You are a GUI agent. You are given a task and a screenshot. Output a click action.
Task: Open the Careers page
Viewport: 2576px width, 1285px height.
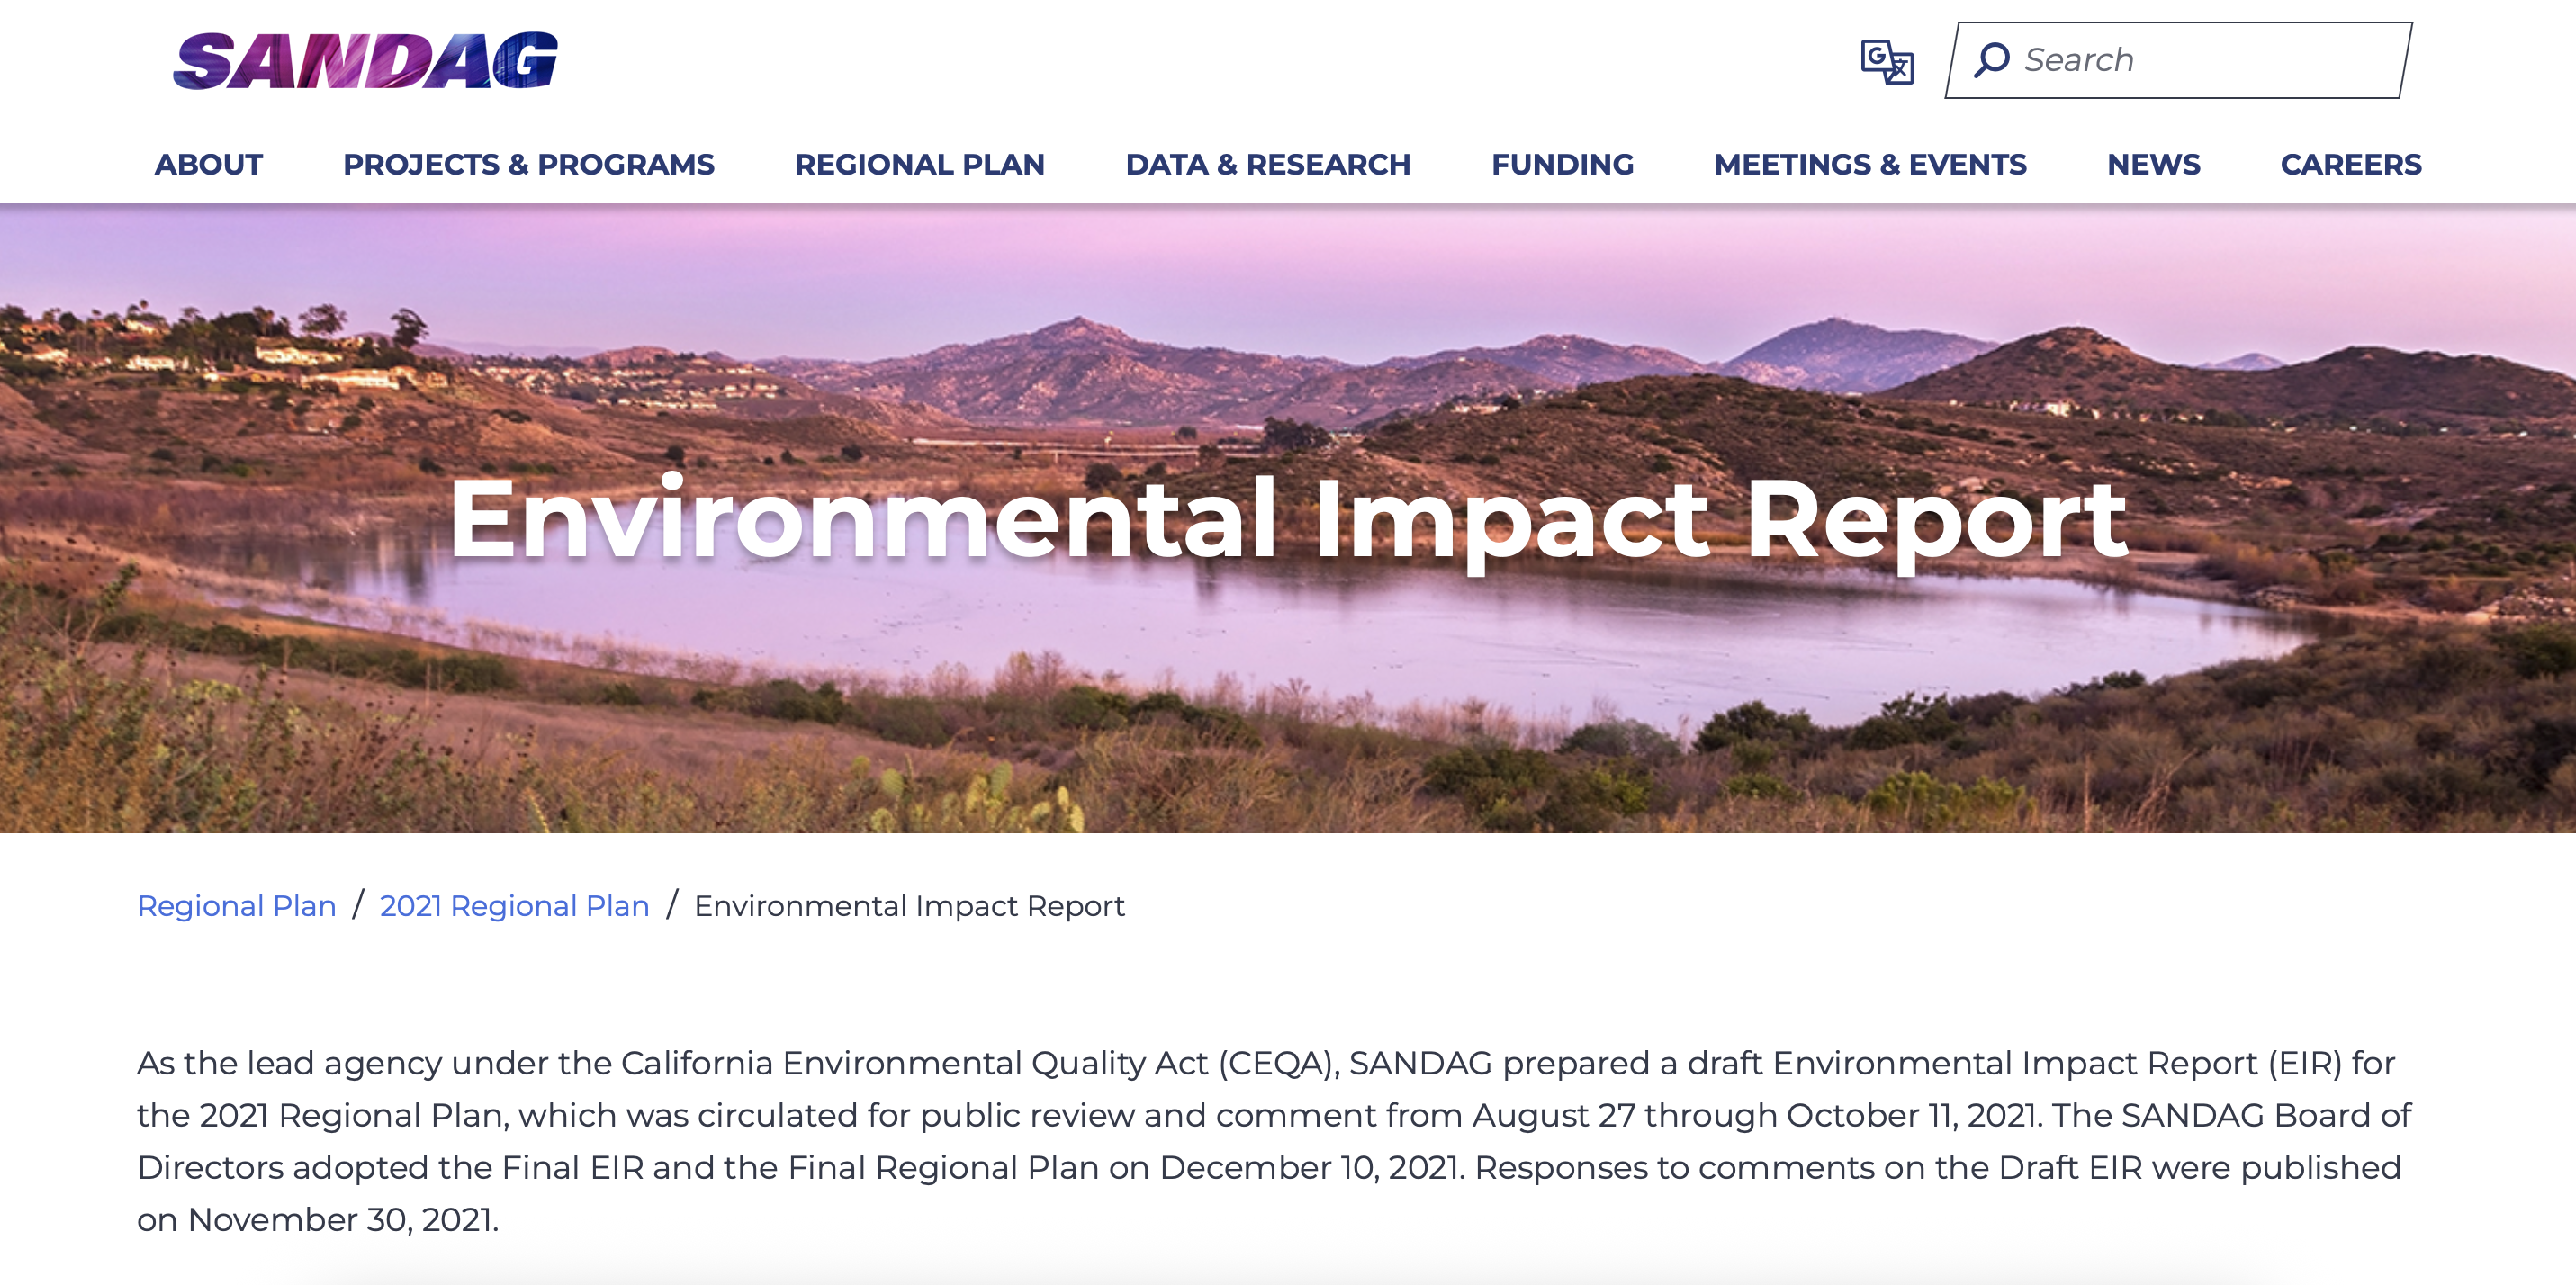(2350, 164)
